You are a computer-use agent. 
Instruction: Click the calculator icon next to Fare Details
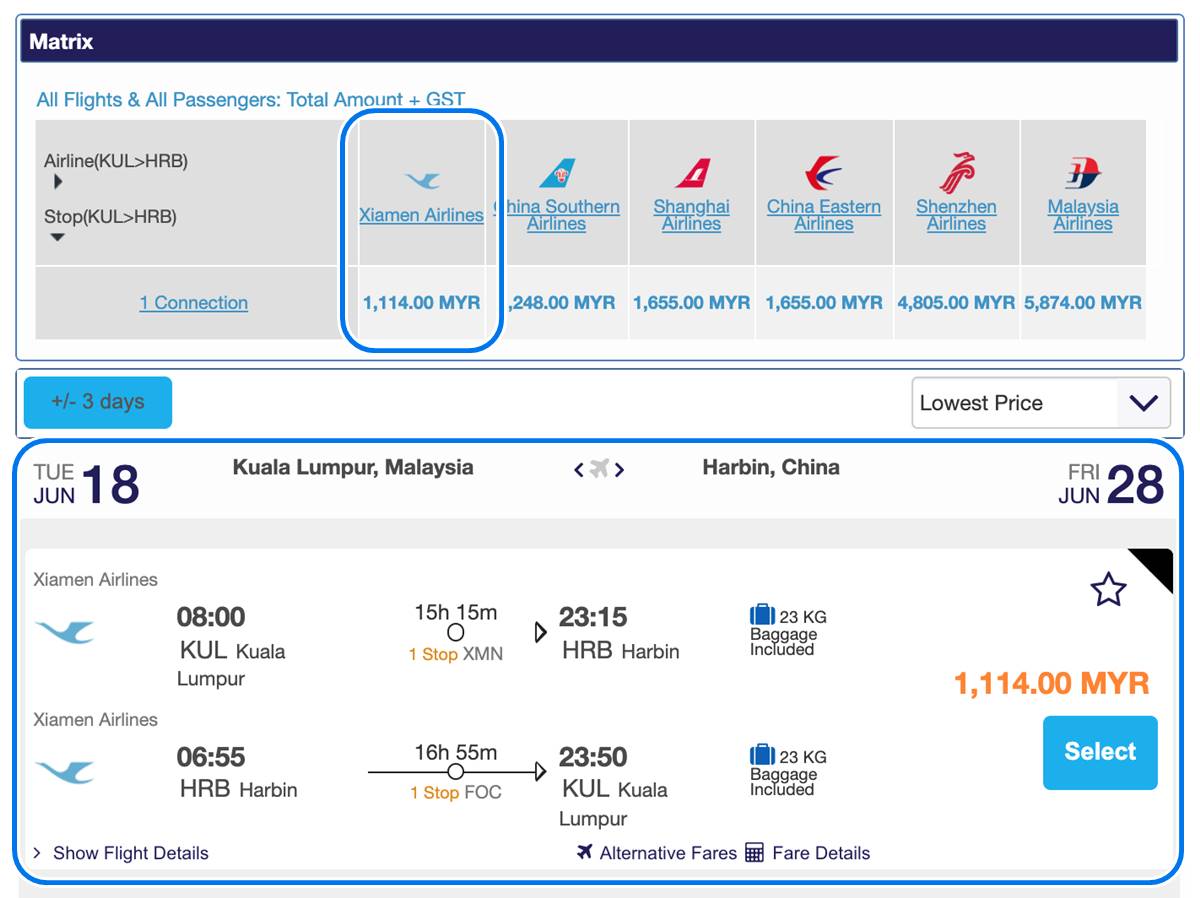coord(755,853)
